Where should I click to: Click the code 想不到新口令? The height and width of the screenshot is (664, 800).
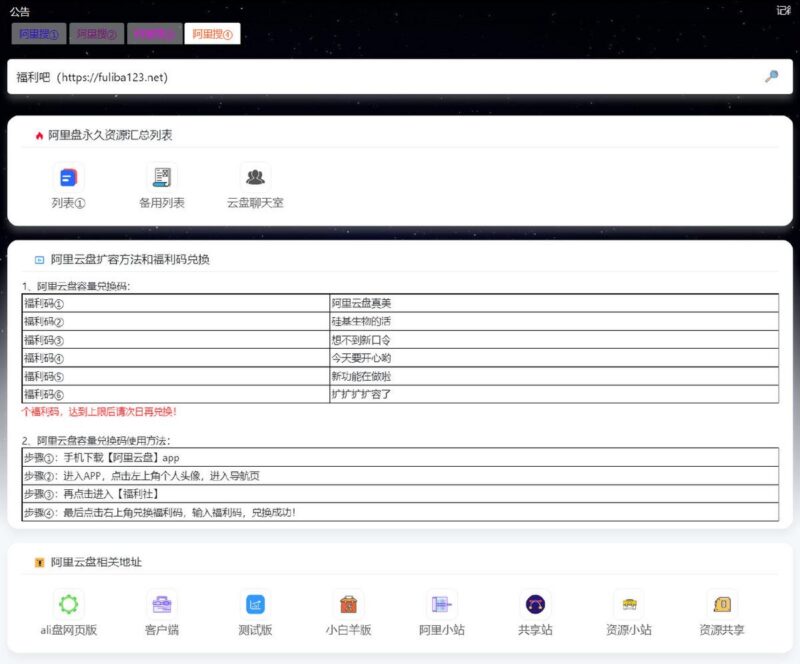pyautogui.click(x=361, y=340)
